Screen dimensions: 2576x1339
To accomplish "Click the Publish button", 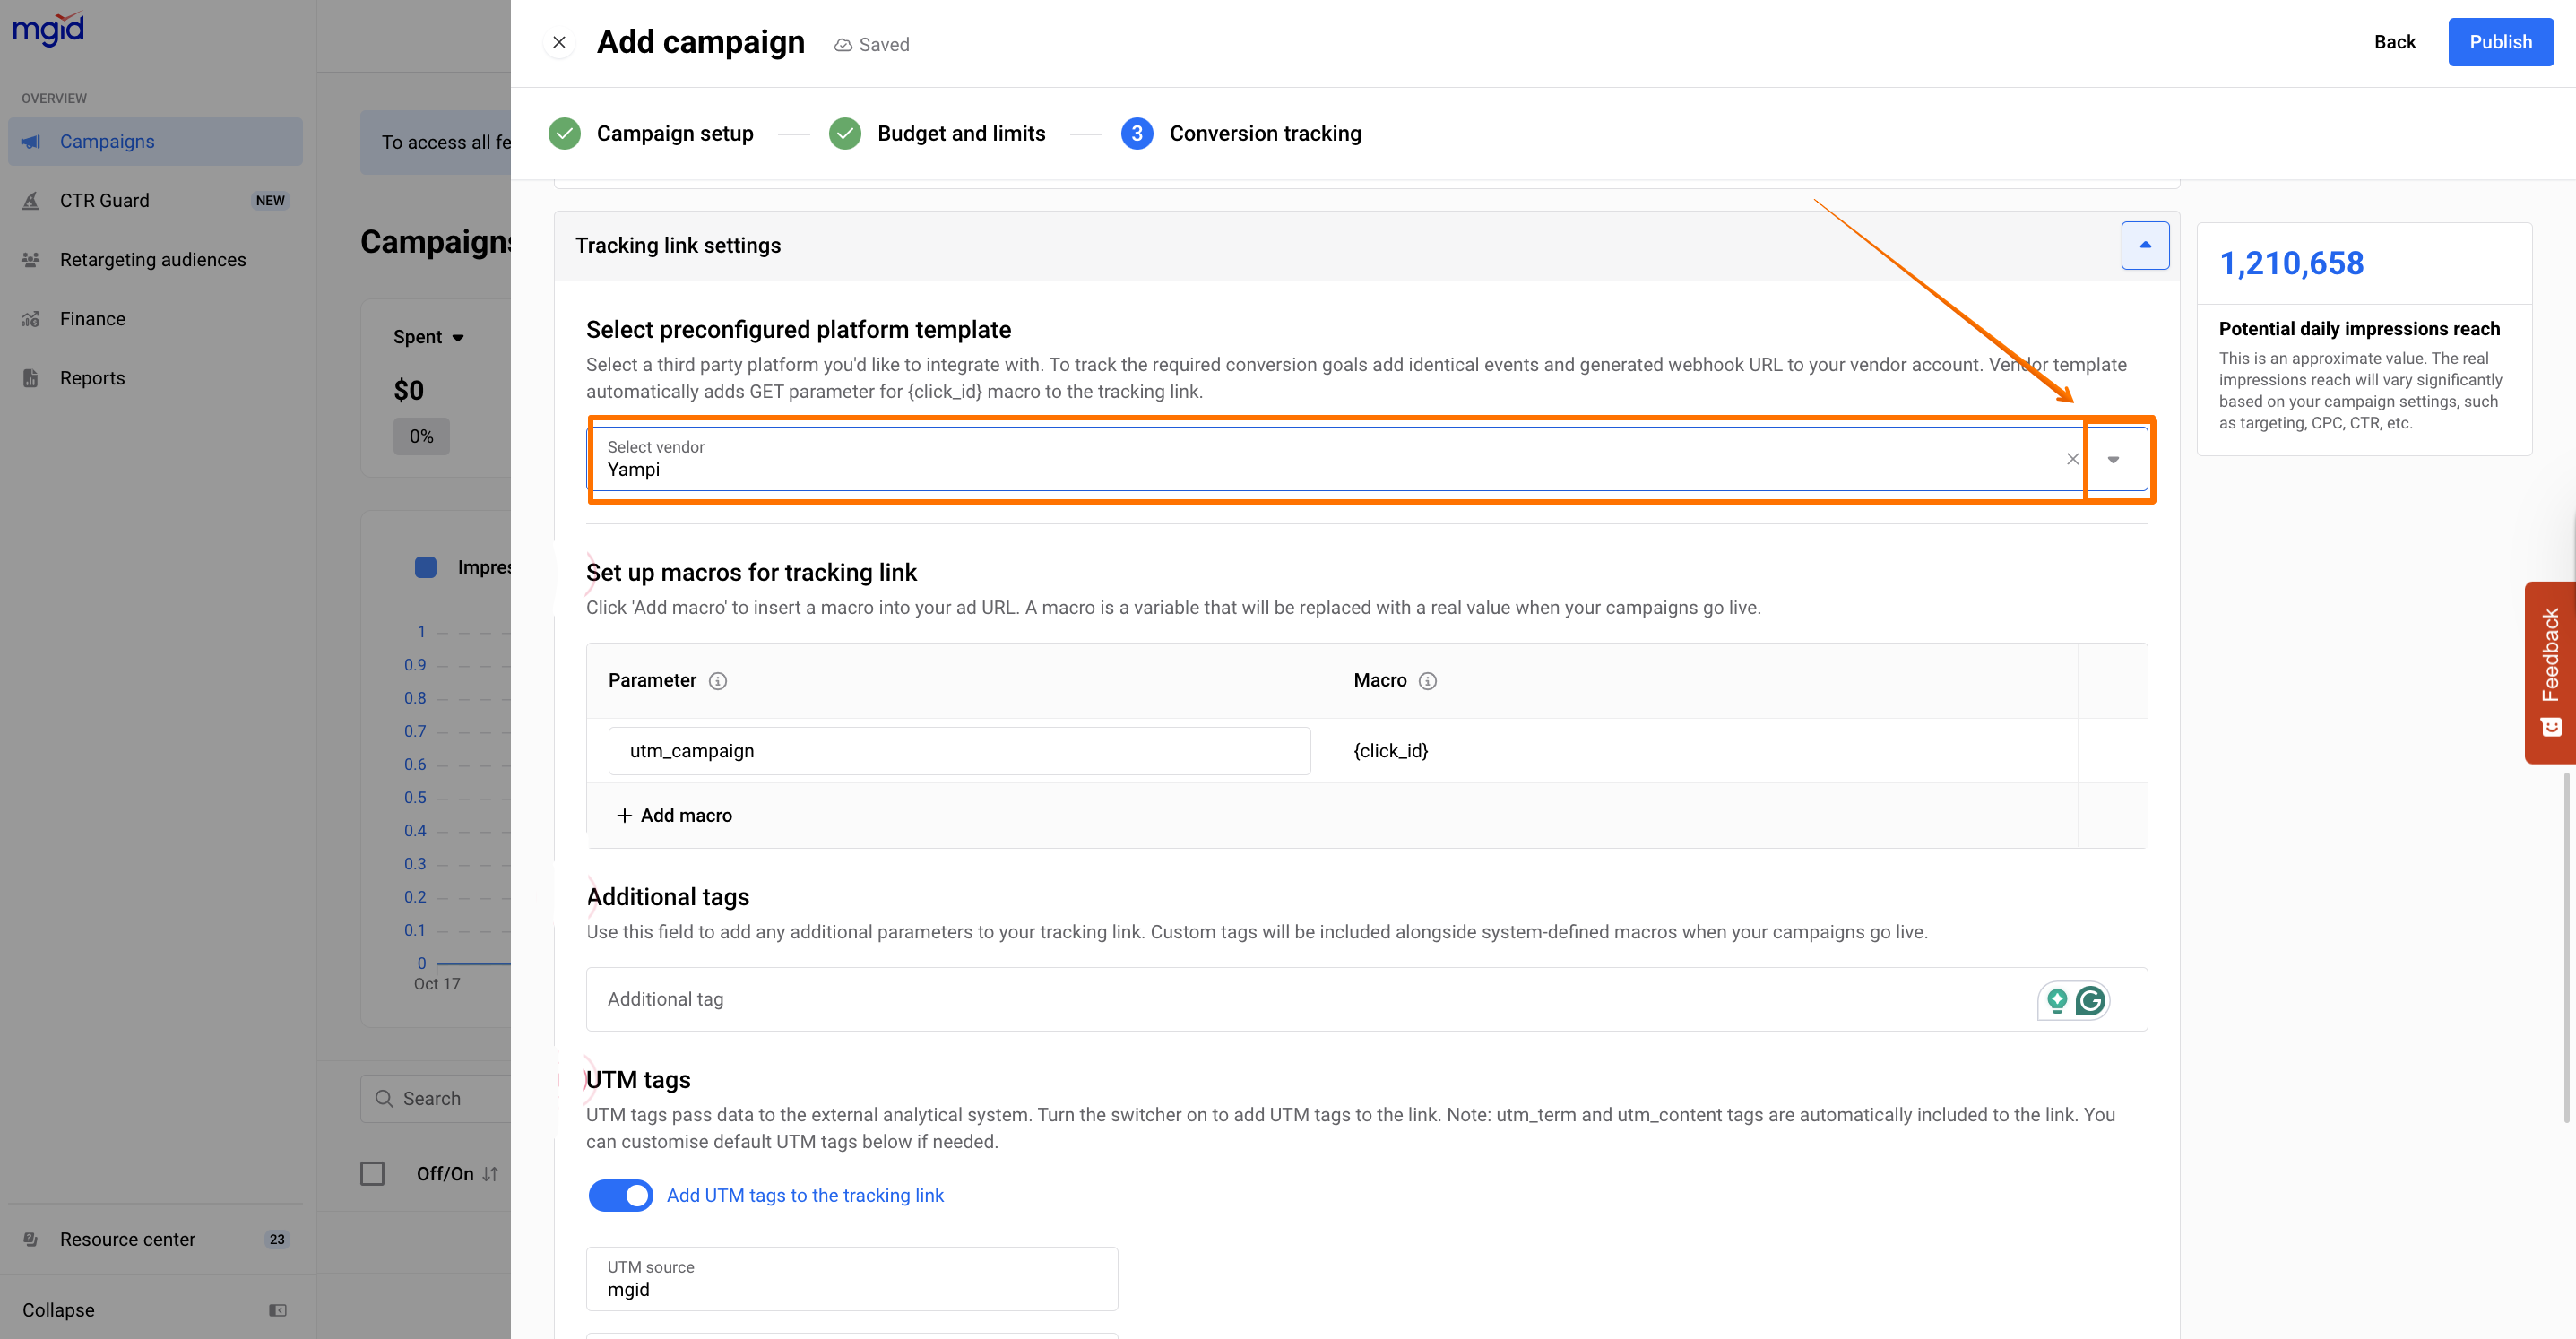I will [2500, 42].
